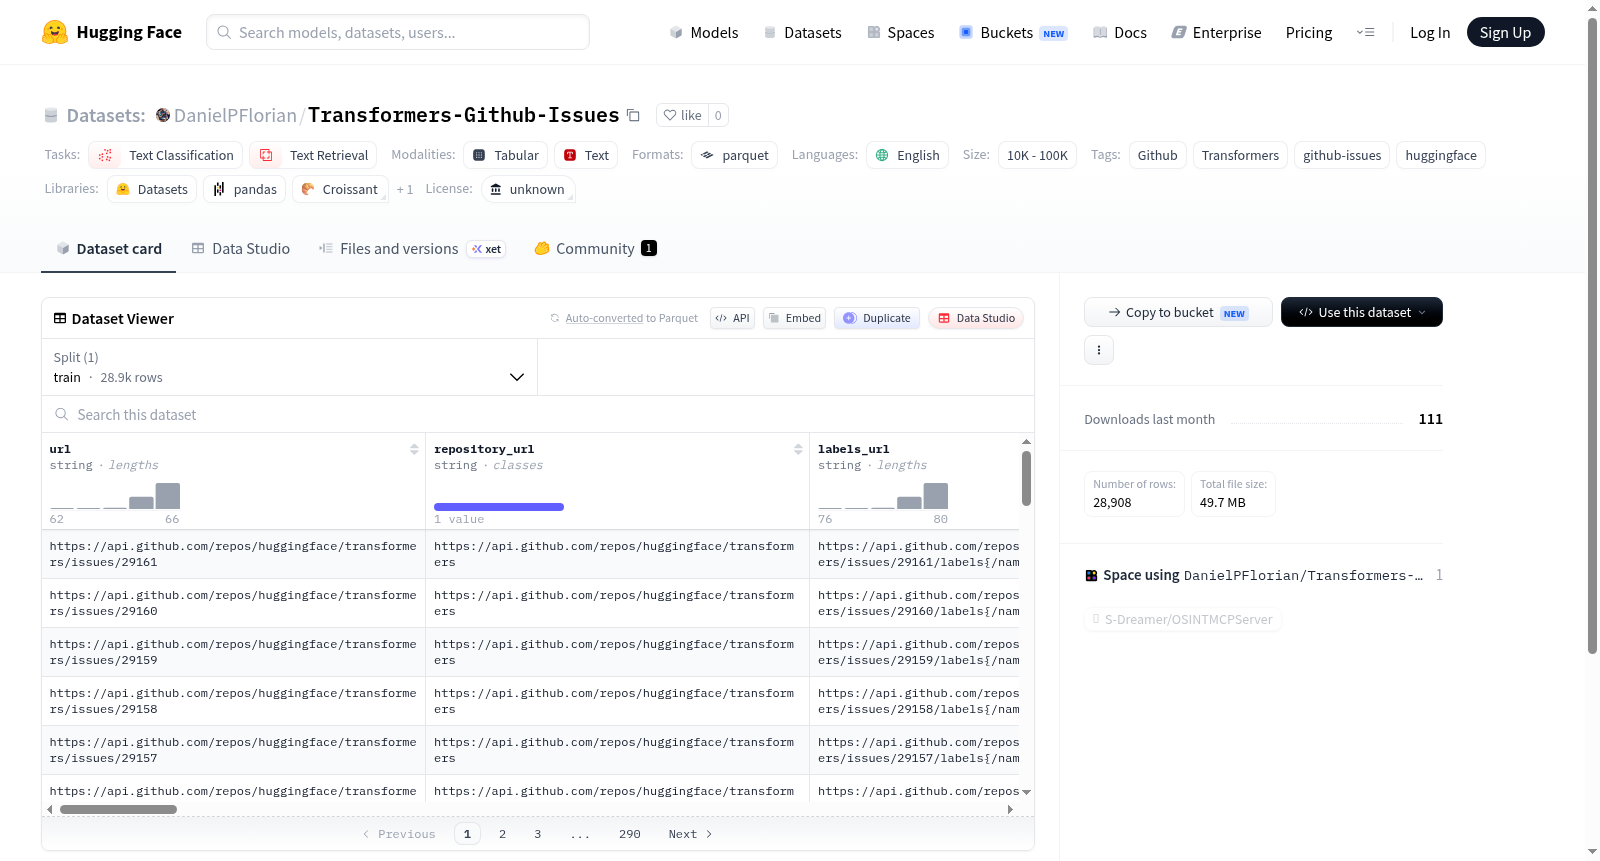The image size is (1600, 861).
Task: Click the github-issues tag
Action: [1342, 155]
